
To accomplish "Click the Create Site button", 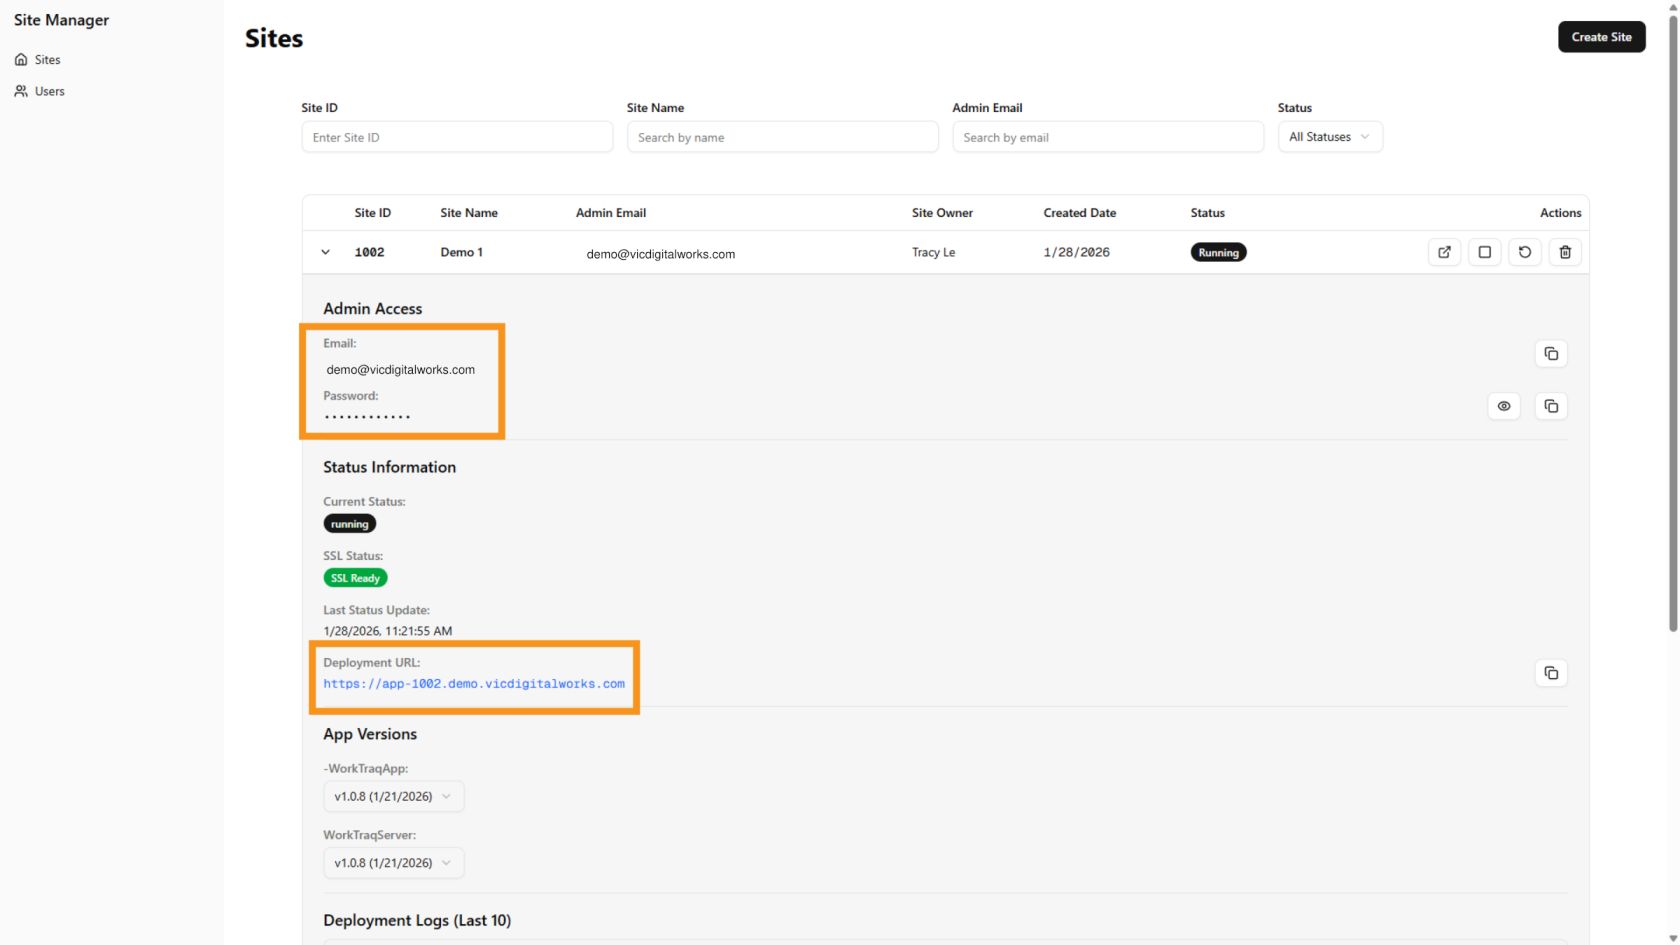I will [1600, 37].
